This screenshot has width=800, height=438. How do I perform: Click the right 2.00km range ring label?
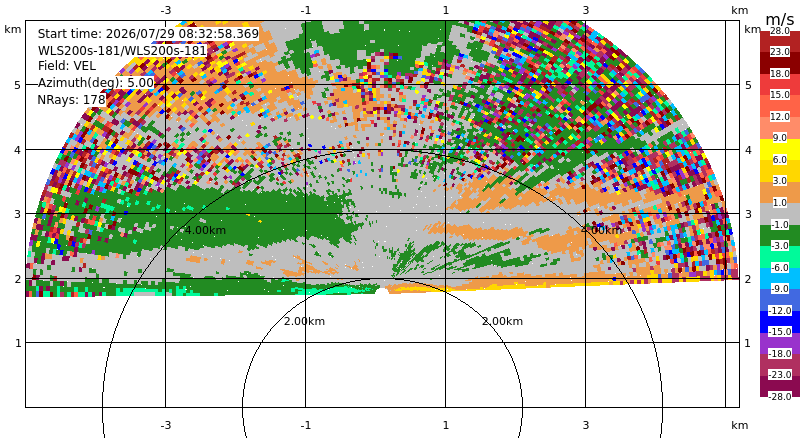tap(503, 321)
